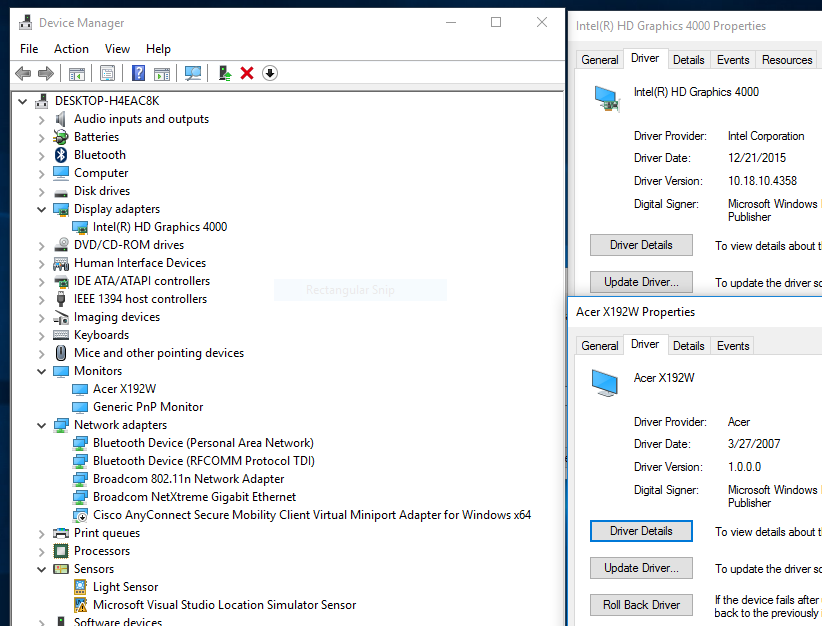Click warning icon of Location Simulator Sensor
Viewport: 822px width, 626px height.
point(80,605)
